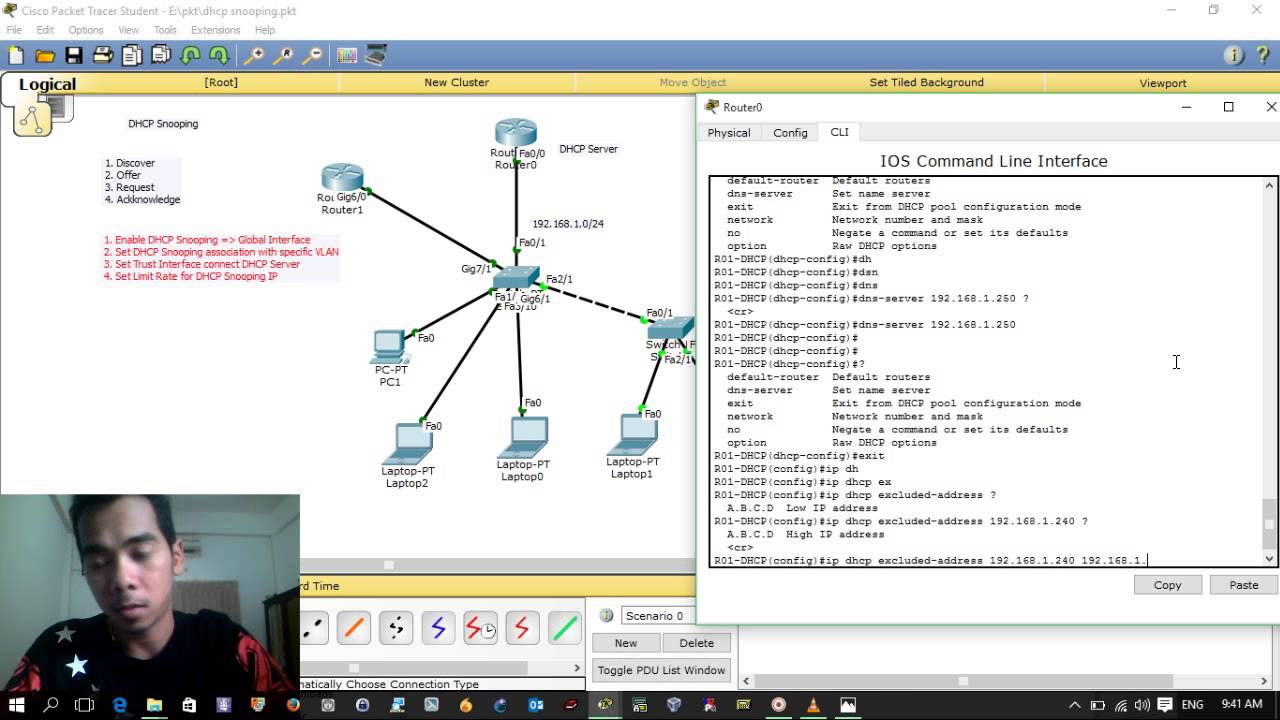This screenshot has height=720, width=1280.
Task: Click the New Cluster button
Action: [456, 82]
